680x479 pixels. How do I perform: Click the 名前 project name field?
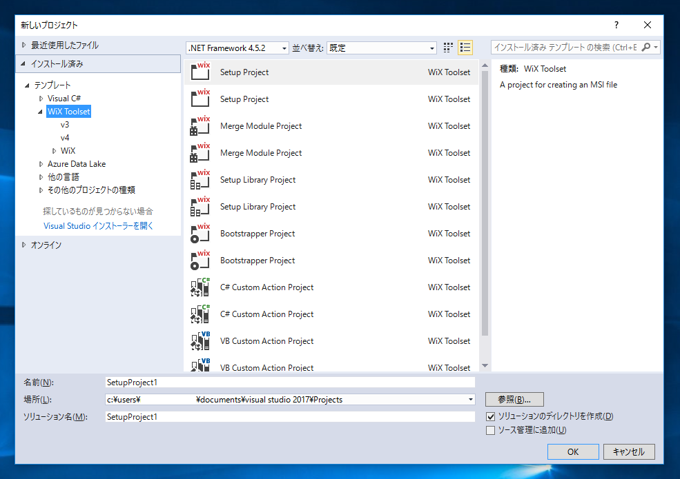(290, 382)
